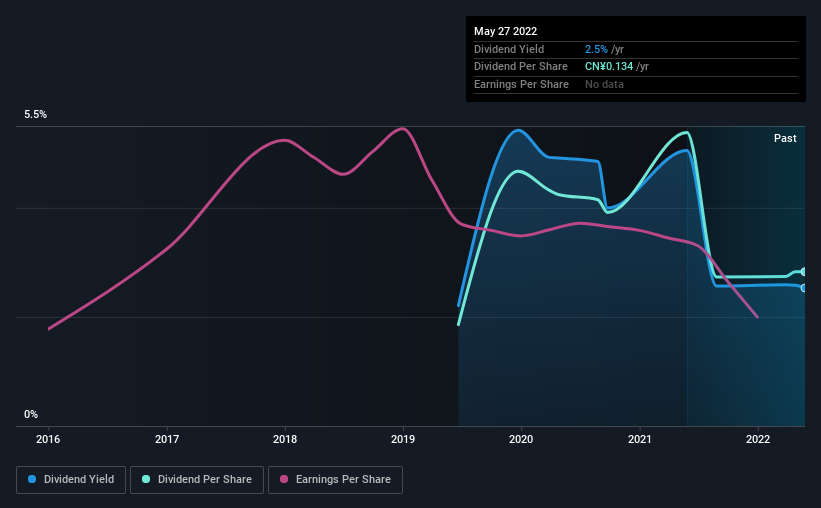Click the blue Dividend Yield endpoint marker
Viewport: 821px width, 508px height.
tap(804, 288)
